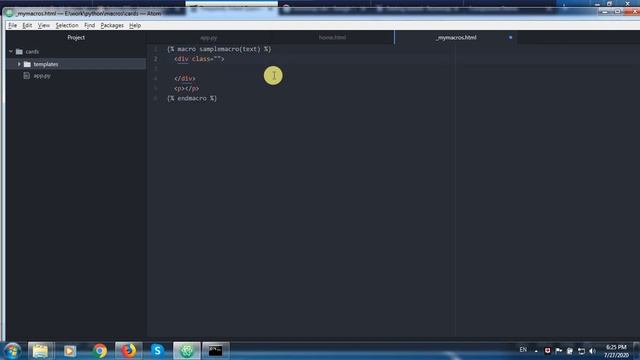Place cursor on the <p></p> line
The height and width of the screenshot is (360, 640).
point(187,88)
